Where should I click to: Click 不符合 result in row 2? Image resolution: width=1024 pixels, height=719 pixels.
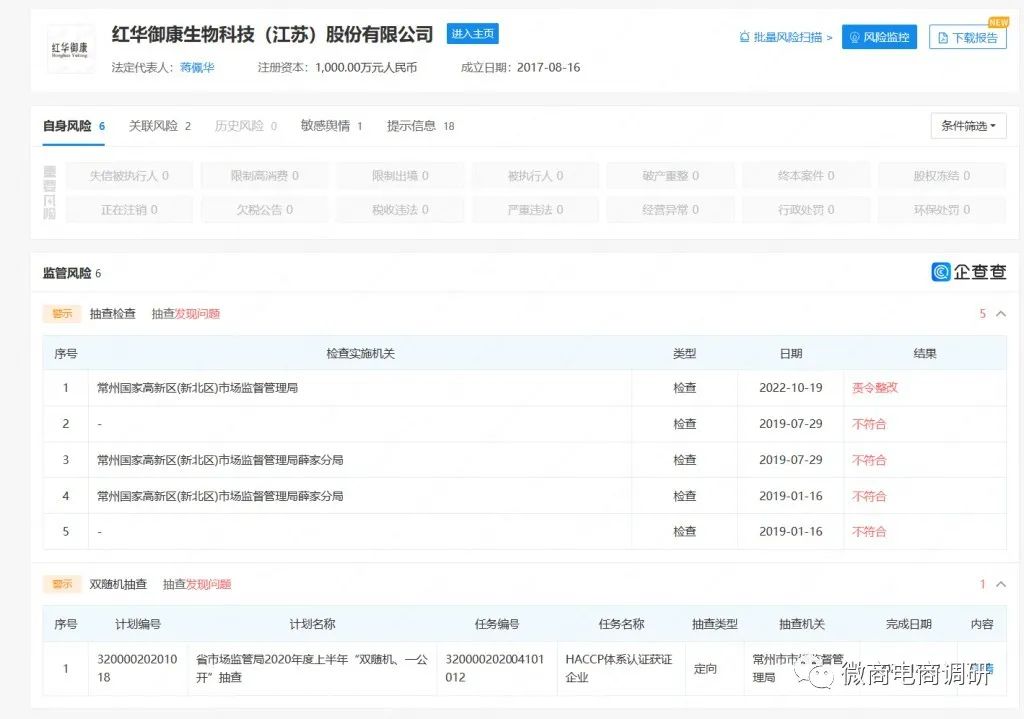869,424
